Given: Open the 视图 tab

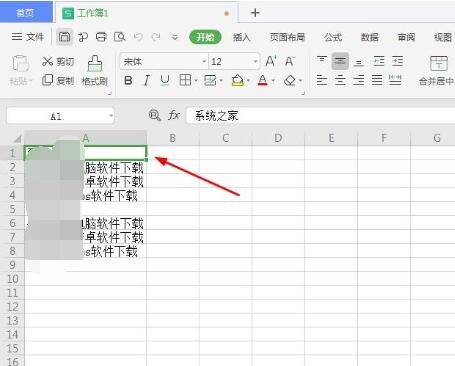Looking at the screenshot, I should [443, 37].
